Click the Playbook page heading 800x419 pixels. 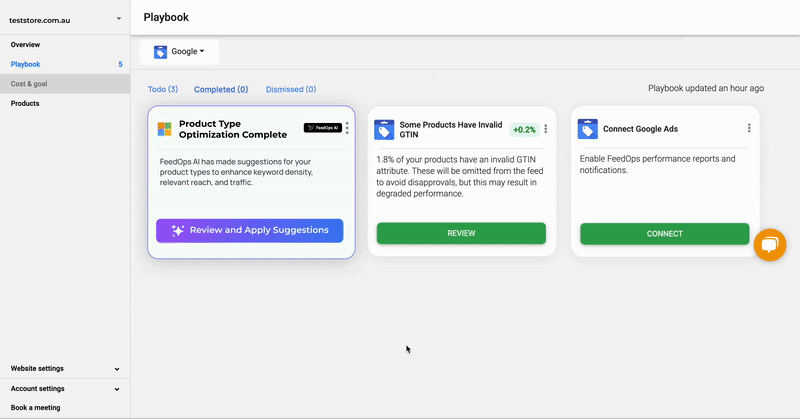pos(166,17)
